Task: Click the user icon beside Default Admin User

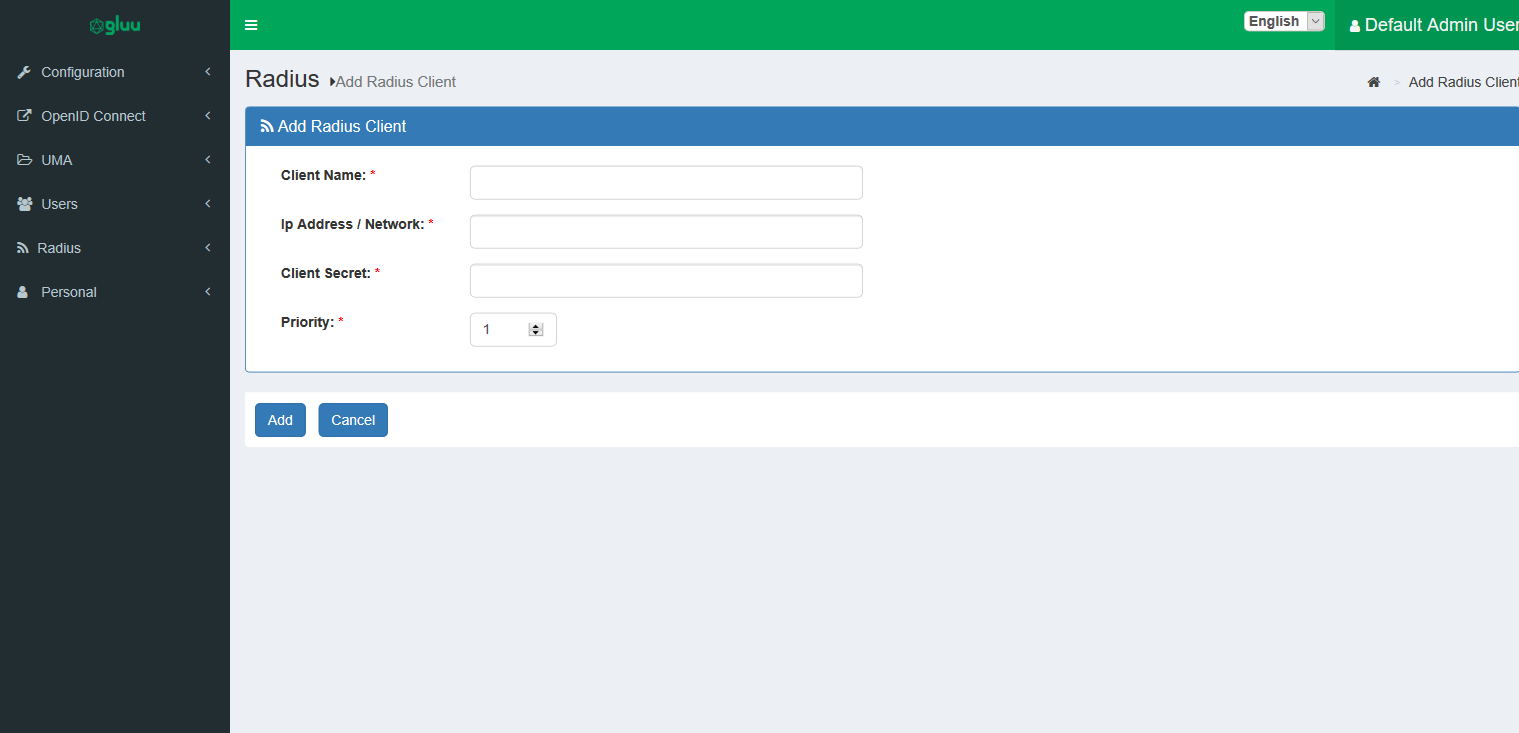Action: pos(1356,24)
